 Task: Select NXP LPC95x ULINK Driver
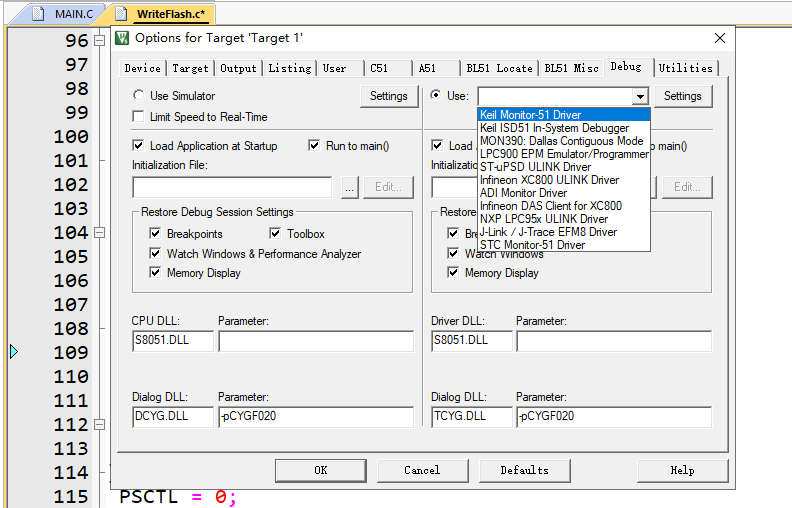pyautogui.click(x=564, y=219)
